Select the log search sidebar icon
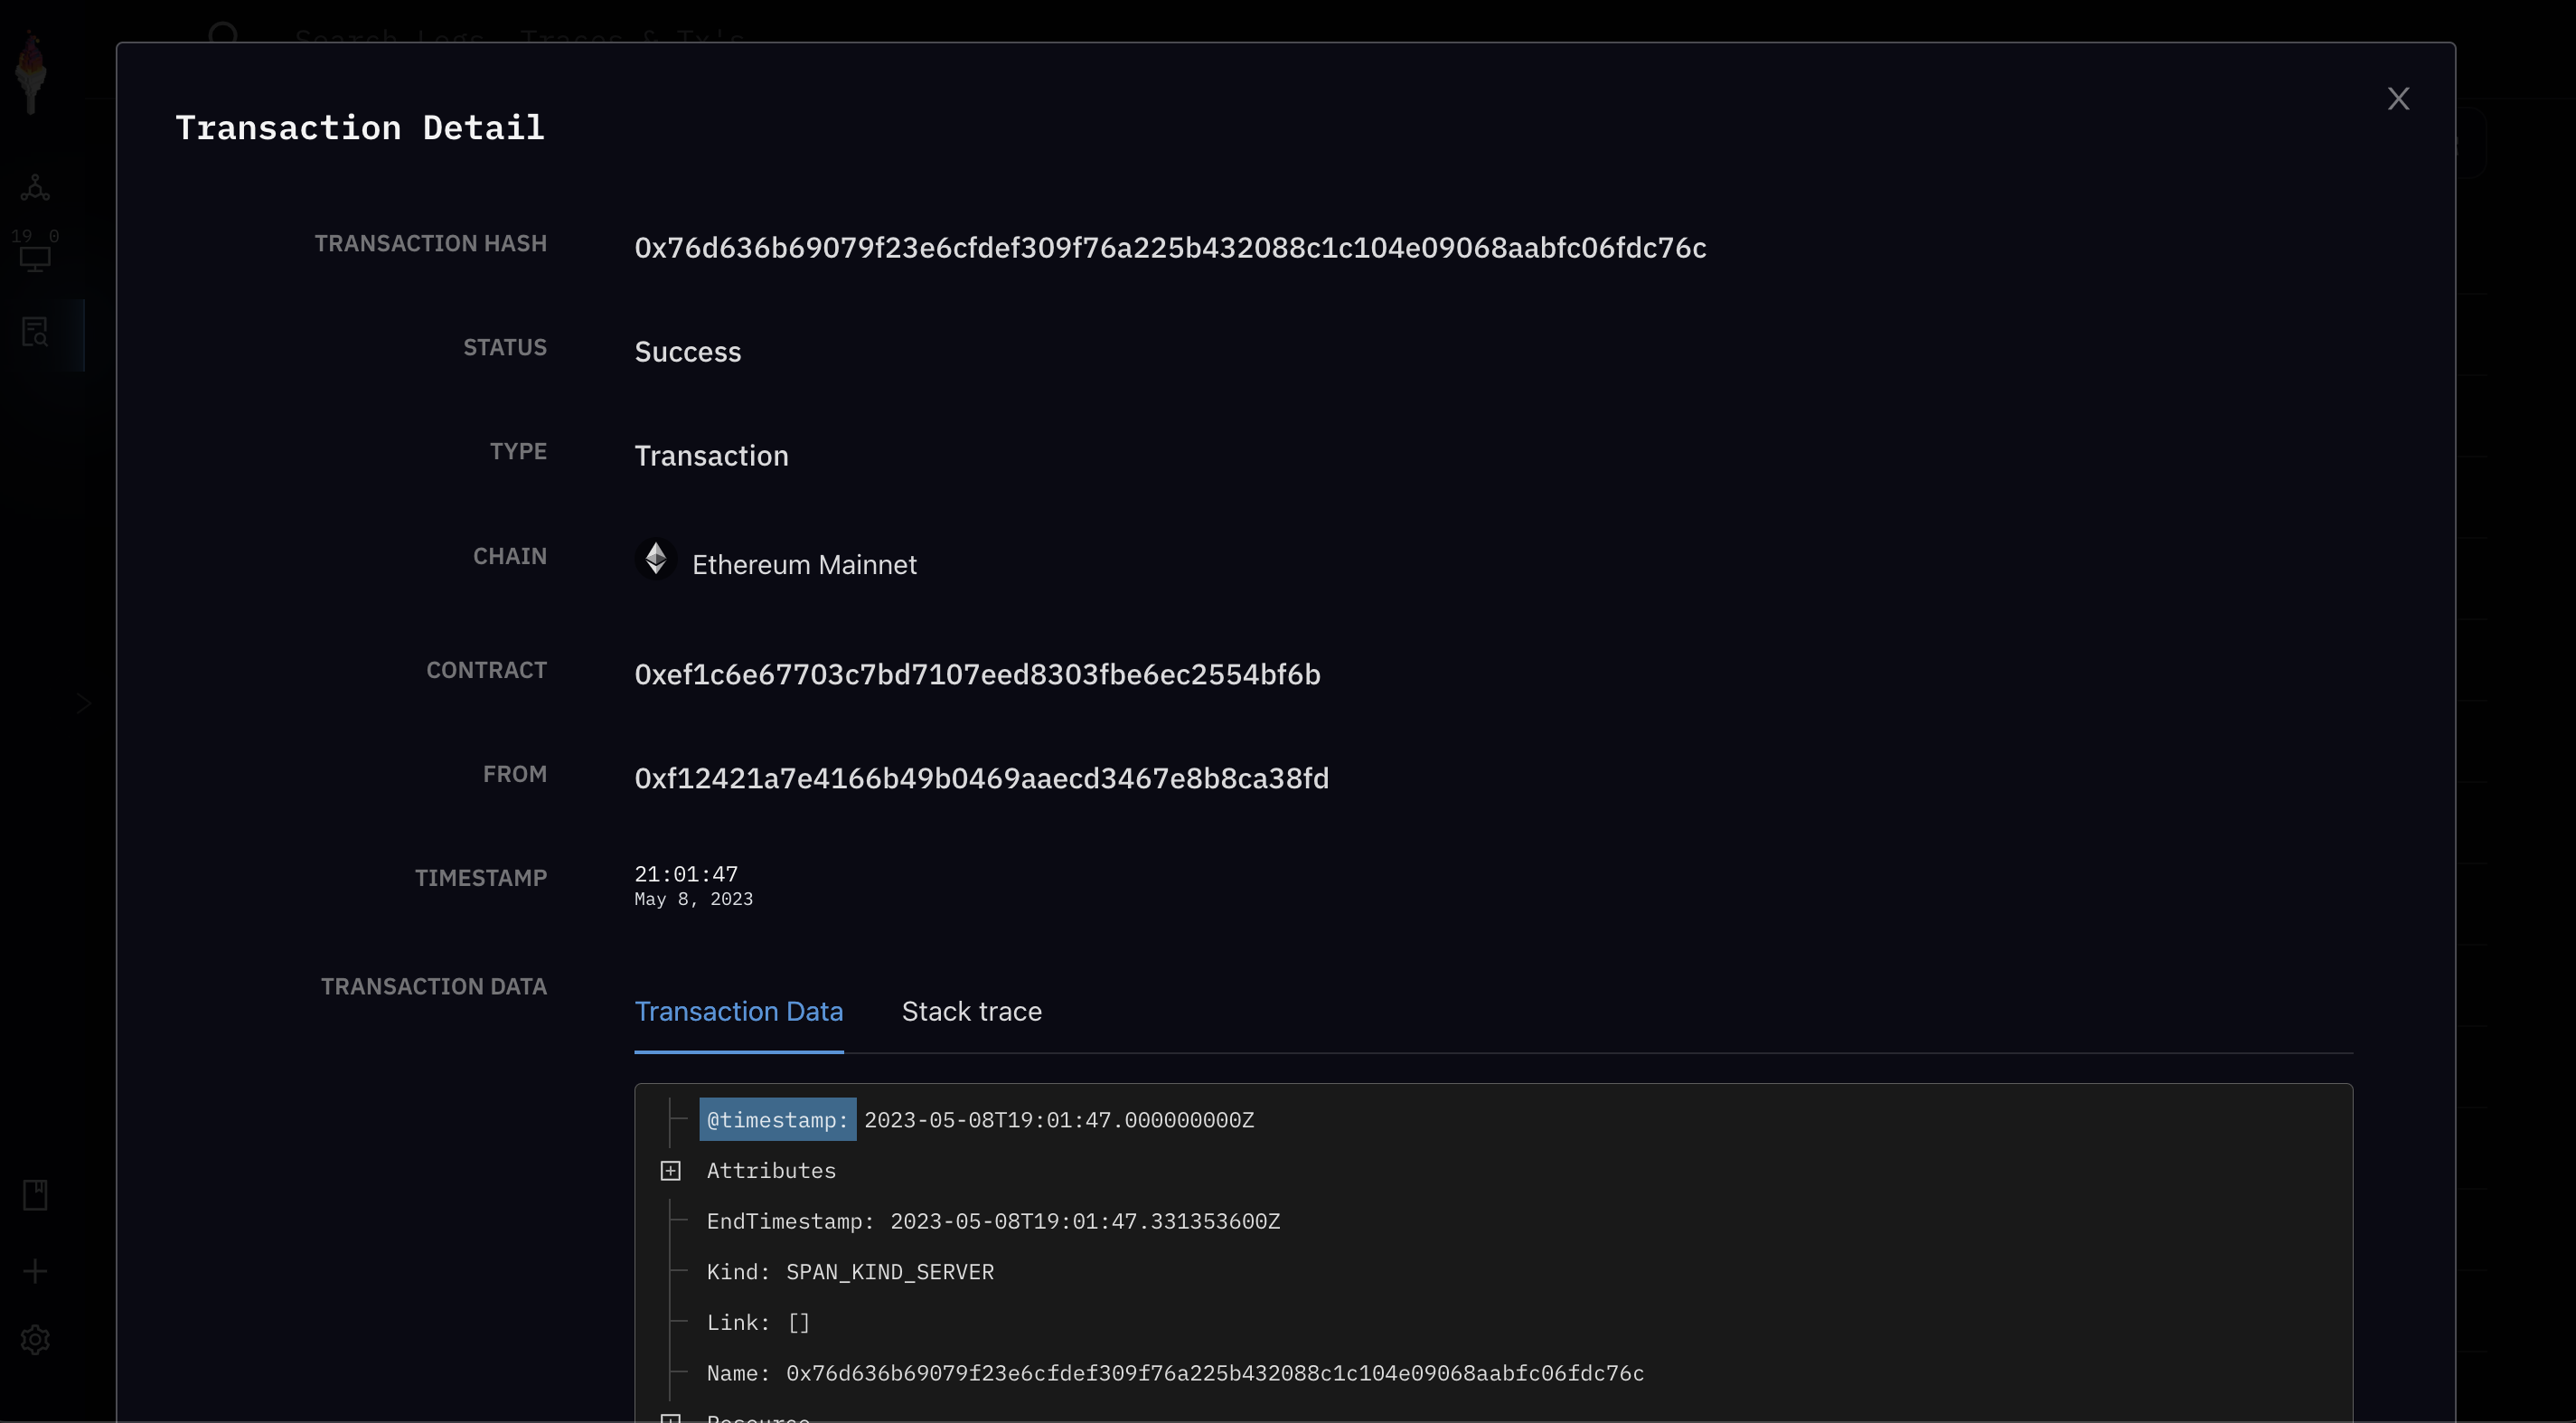The image size is (2576, 1423). click(35, 332)
